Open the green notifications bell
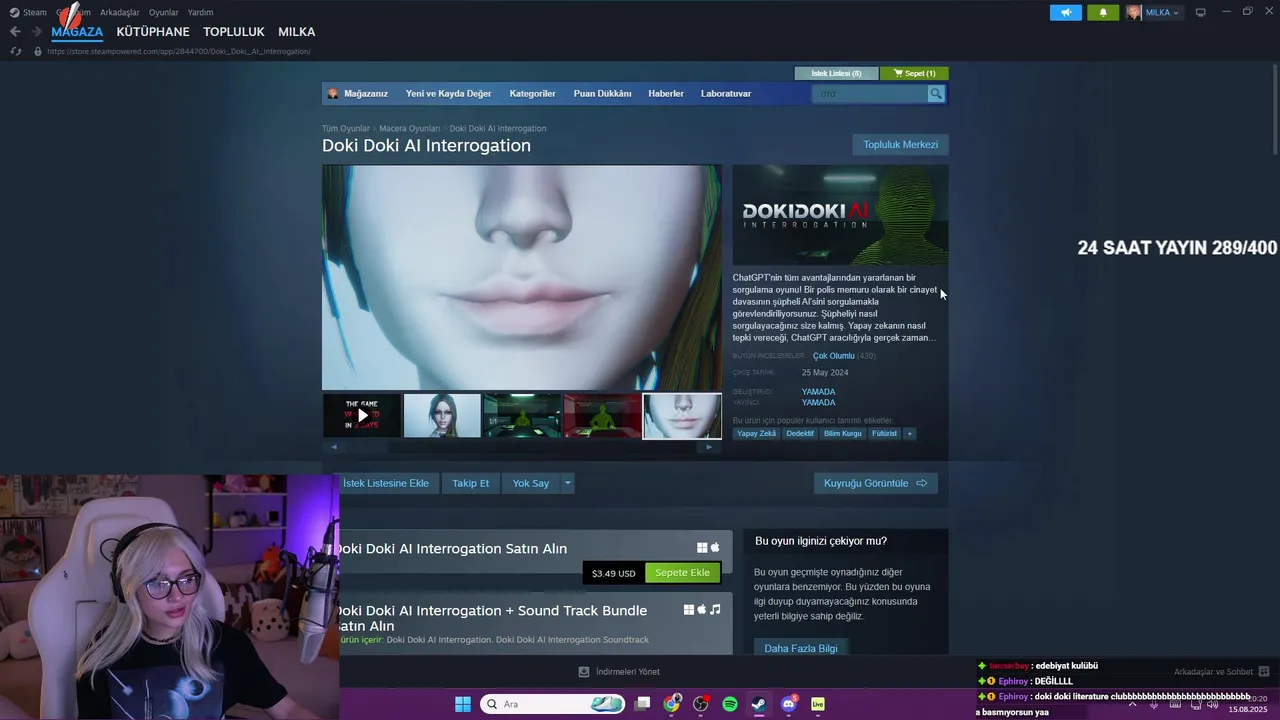The height and width of the screenshot is (720, 1280). pyautogui.click(x=1103, y=13)
